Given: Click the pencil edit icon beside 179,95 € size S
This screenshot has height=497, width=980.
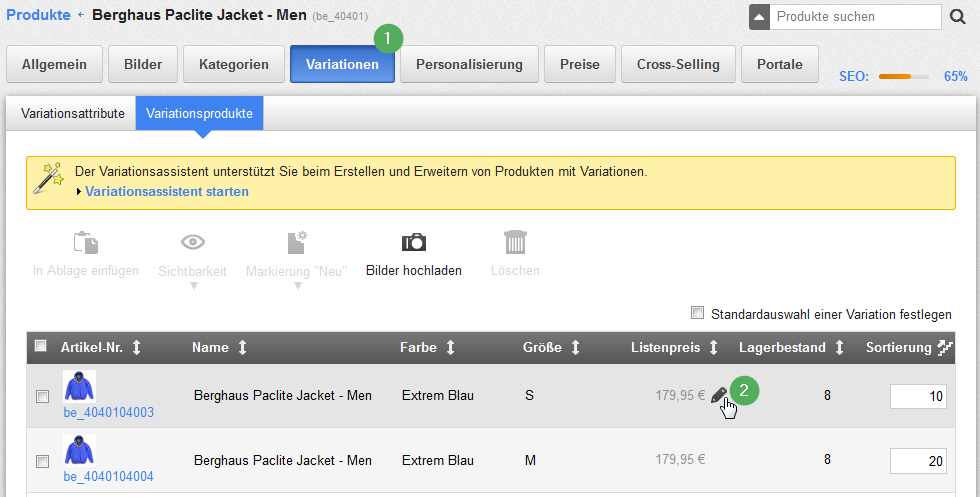Looking at the screenshot, I should (719, 395).
